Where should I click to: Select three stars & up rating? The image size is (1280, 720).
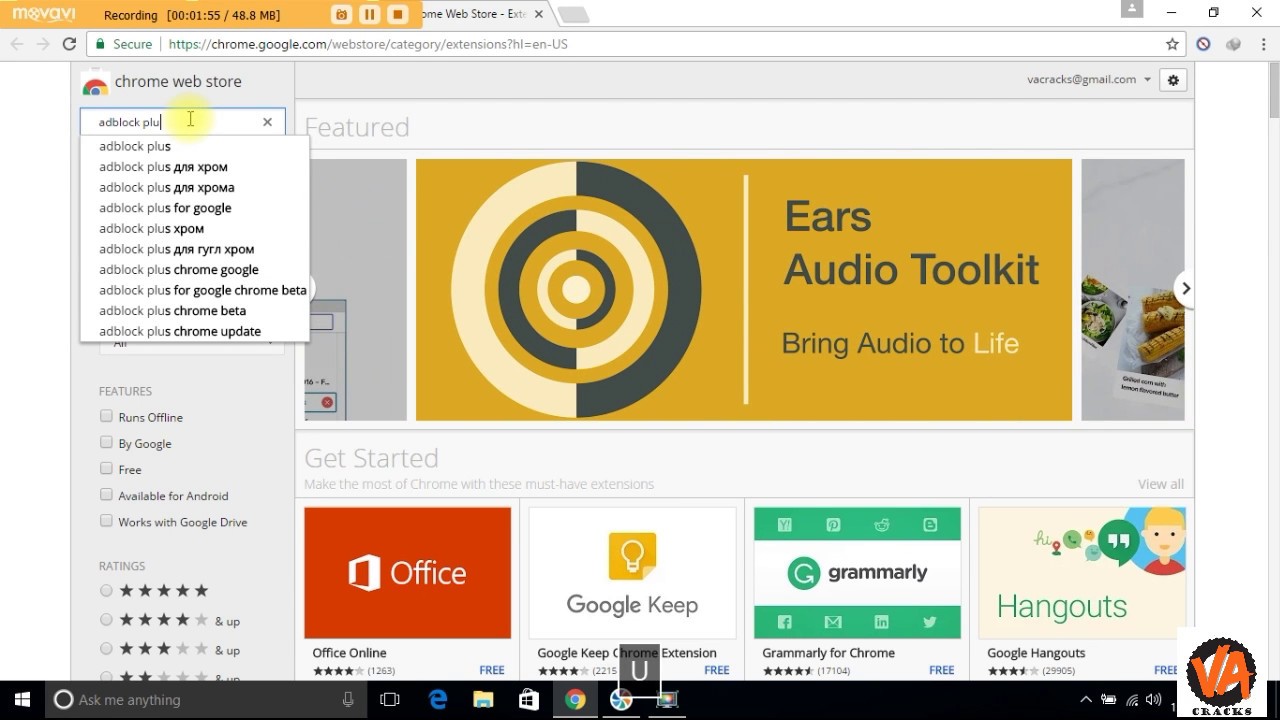106,649
